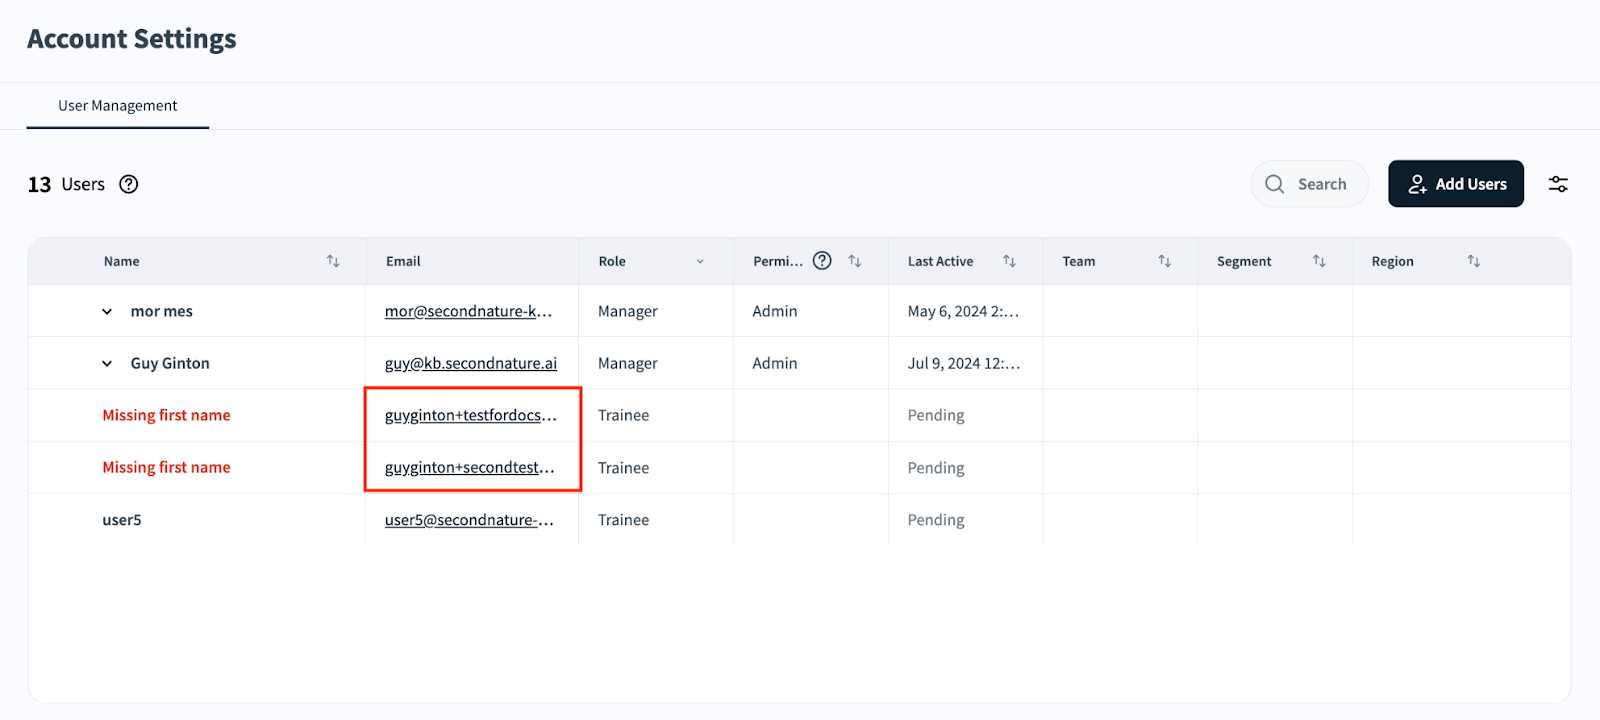Expand the mor mes user row
The image size is (1600, 720).
pos(107,312)
